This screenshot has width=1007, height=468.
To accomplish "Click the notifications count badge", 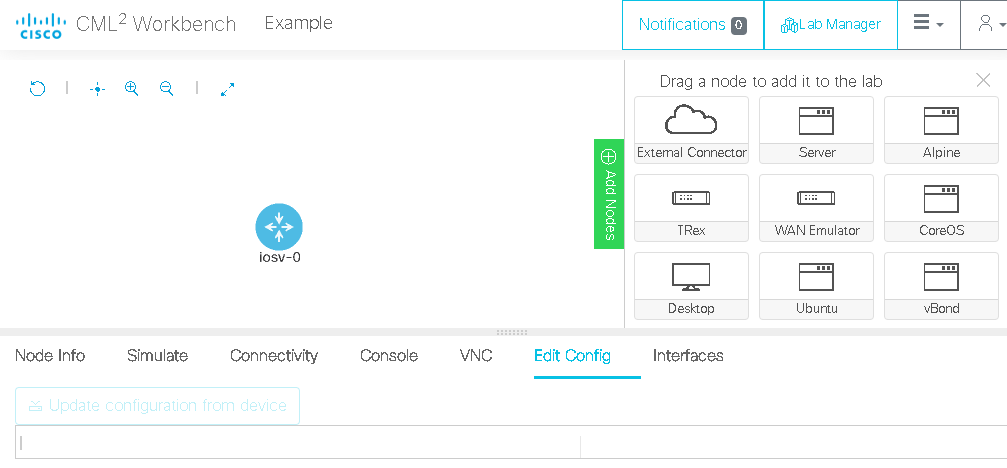I will click(x=739, y=25).
